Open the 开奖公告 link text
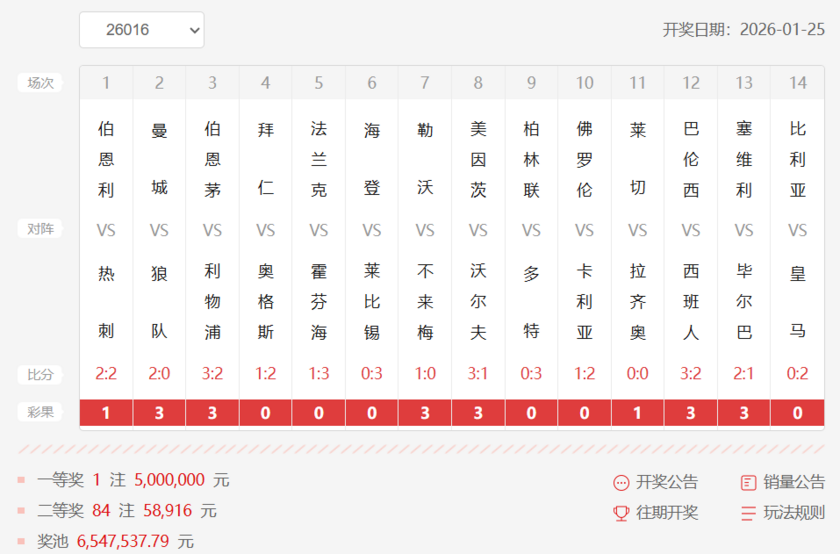Image resolution: width=840 pixels, height=554 pixels. click(667, 483)
